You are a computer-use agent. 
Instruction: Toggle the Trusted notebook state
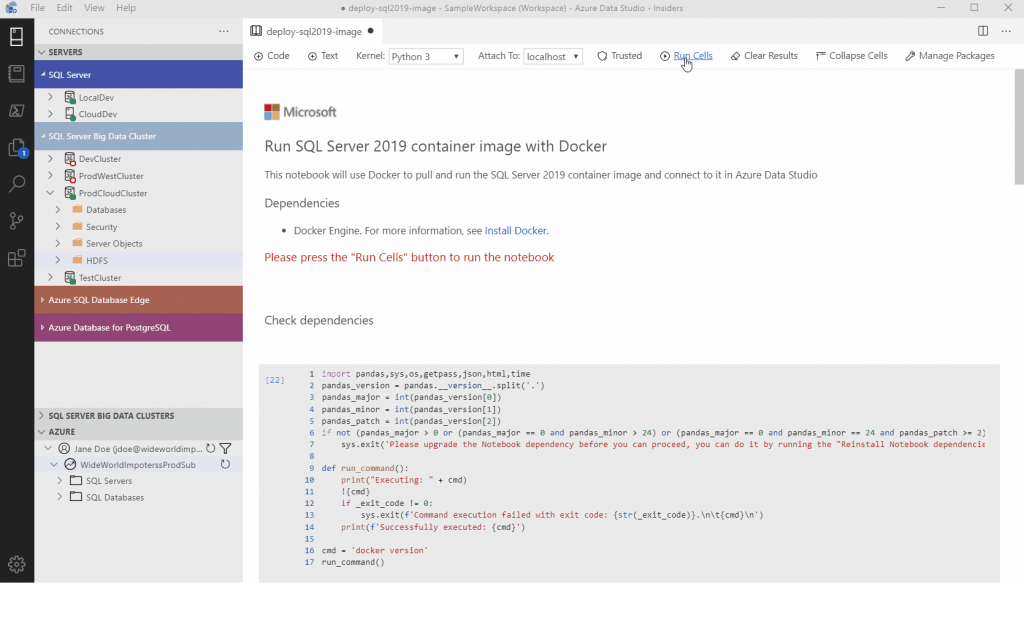click(x=619, y=56)
